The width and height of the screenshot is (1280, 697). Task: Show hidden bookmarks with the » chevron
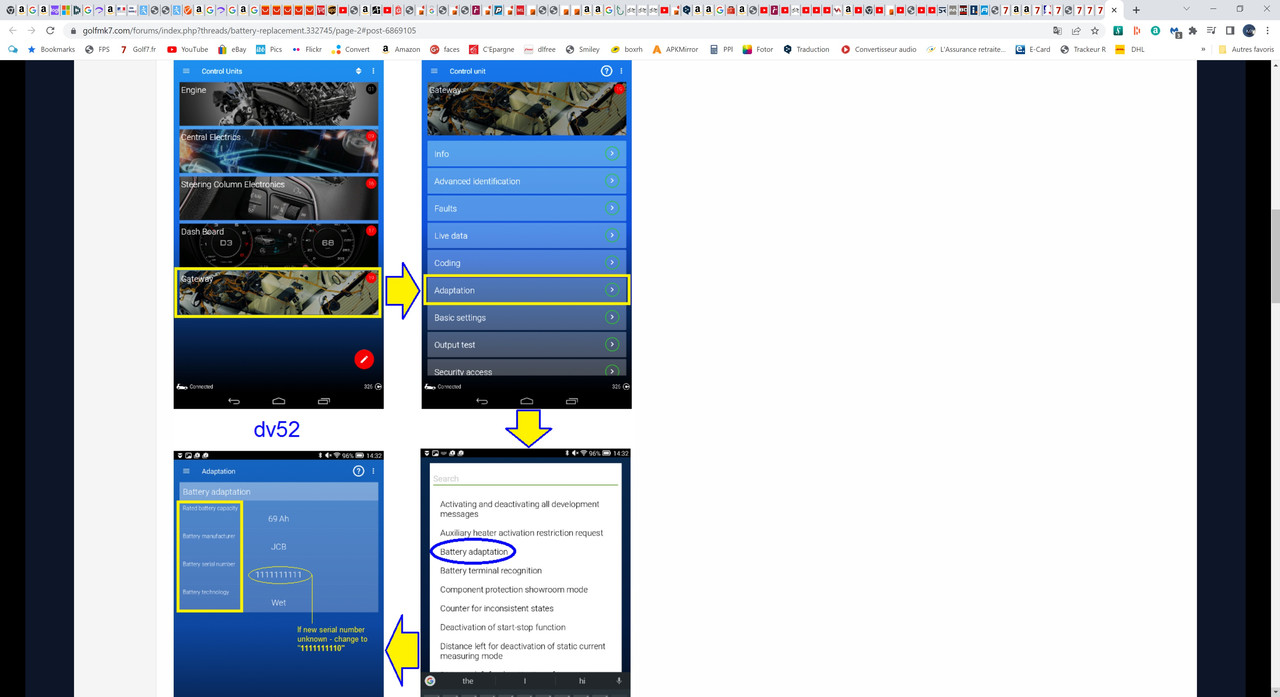pos(1203,49)
